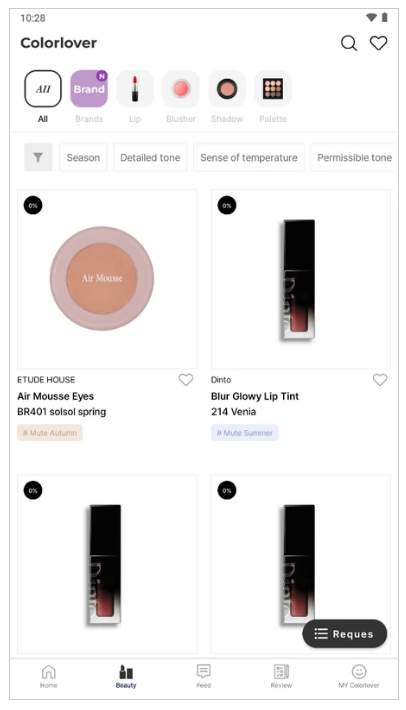Open the Air Mousse eyeshadow product image
The image size is (406, 710).
coord(107,279)
